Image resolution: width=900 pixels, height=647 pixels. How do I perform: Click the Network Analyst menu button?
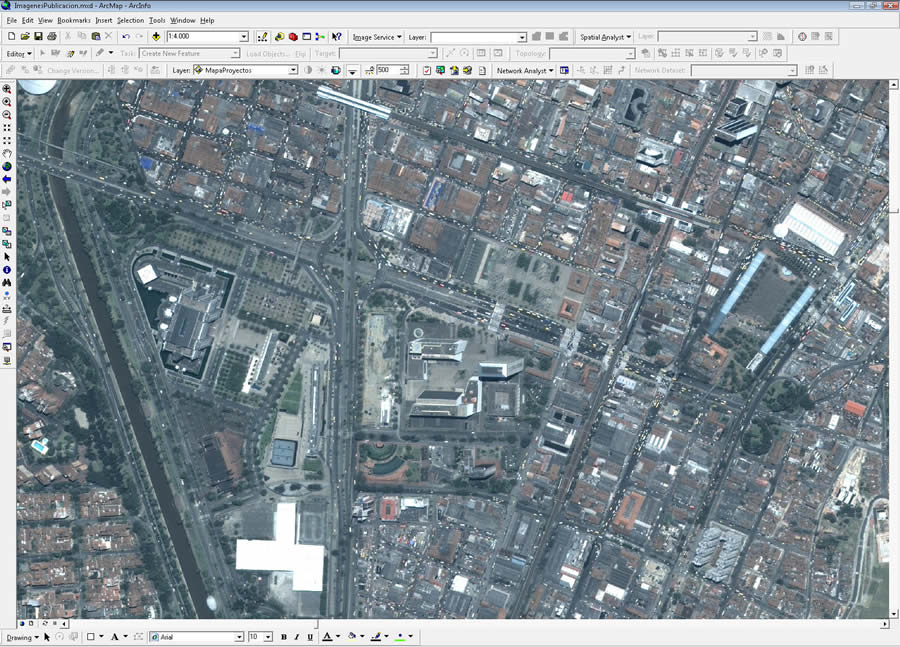click(525, 70)
